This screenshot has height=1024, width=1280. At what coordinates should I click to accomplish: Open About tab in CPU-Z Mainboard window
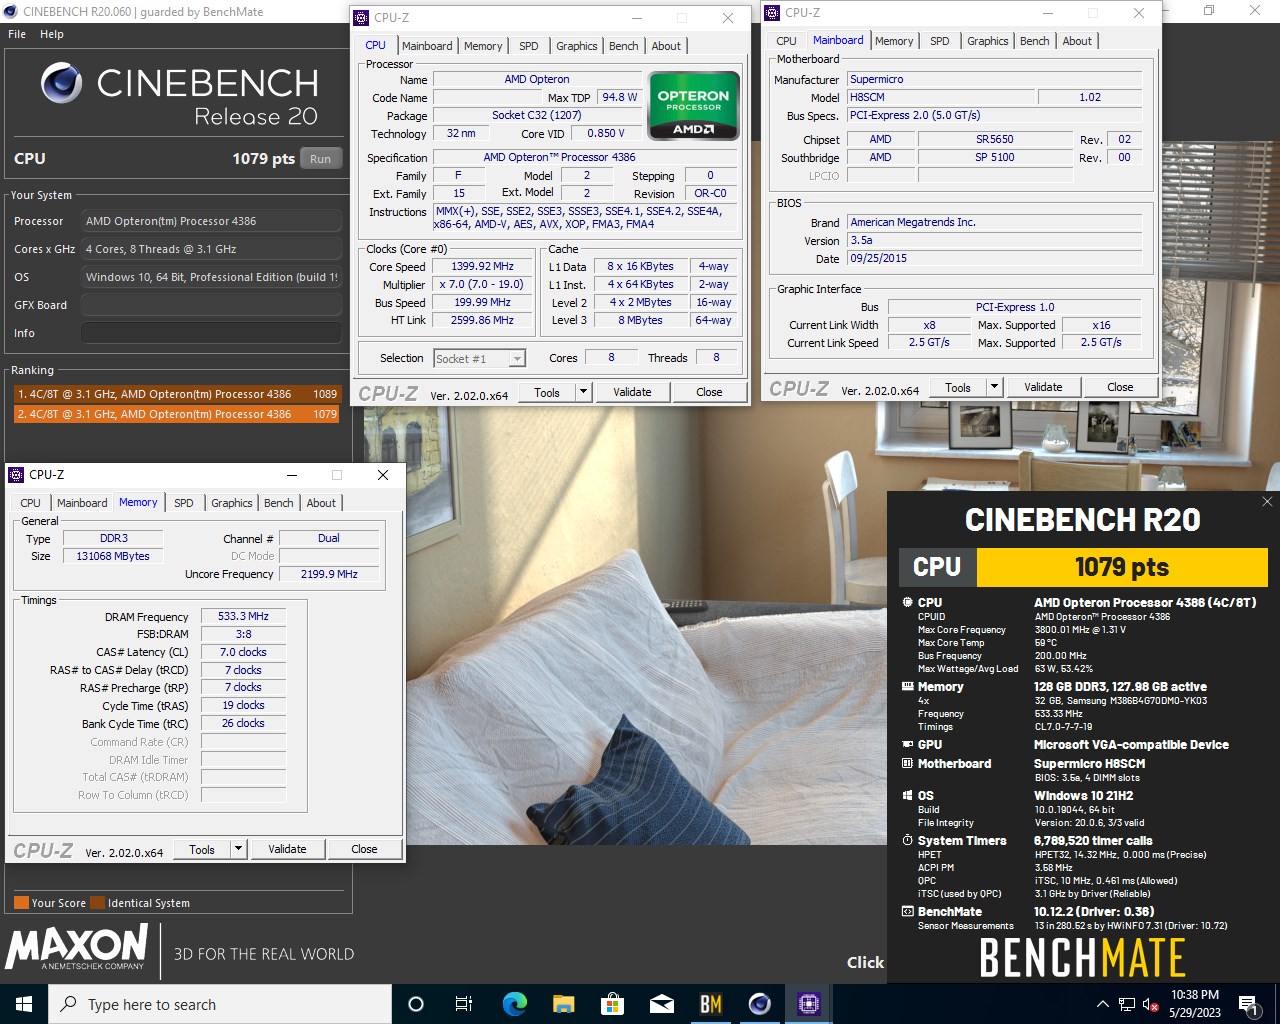1077,41
